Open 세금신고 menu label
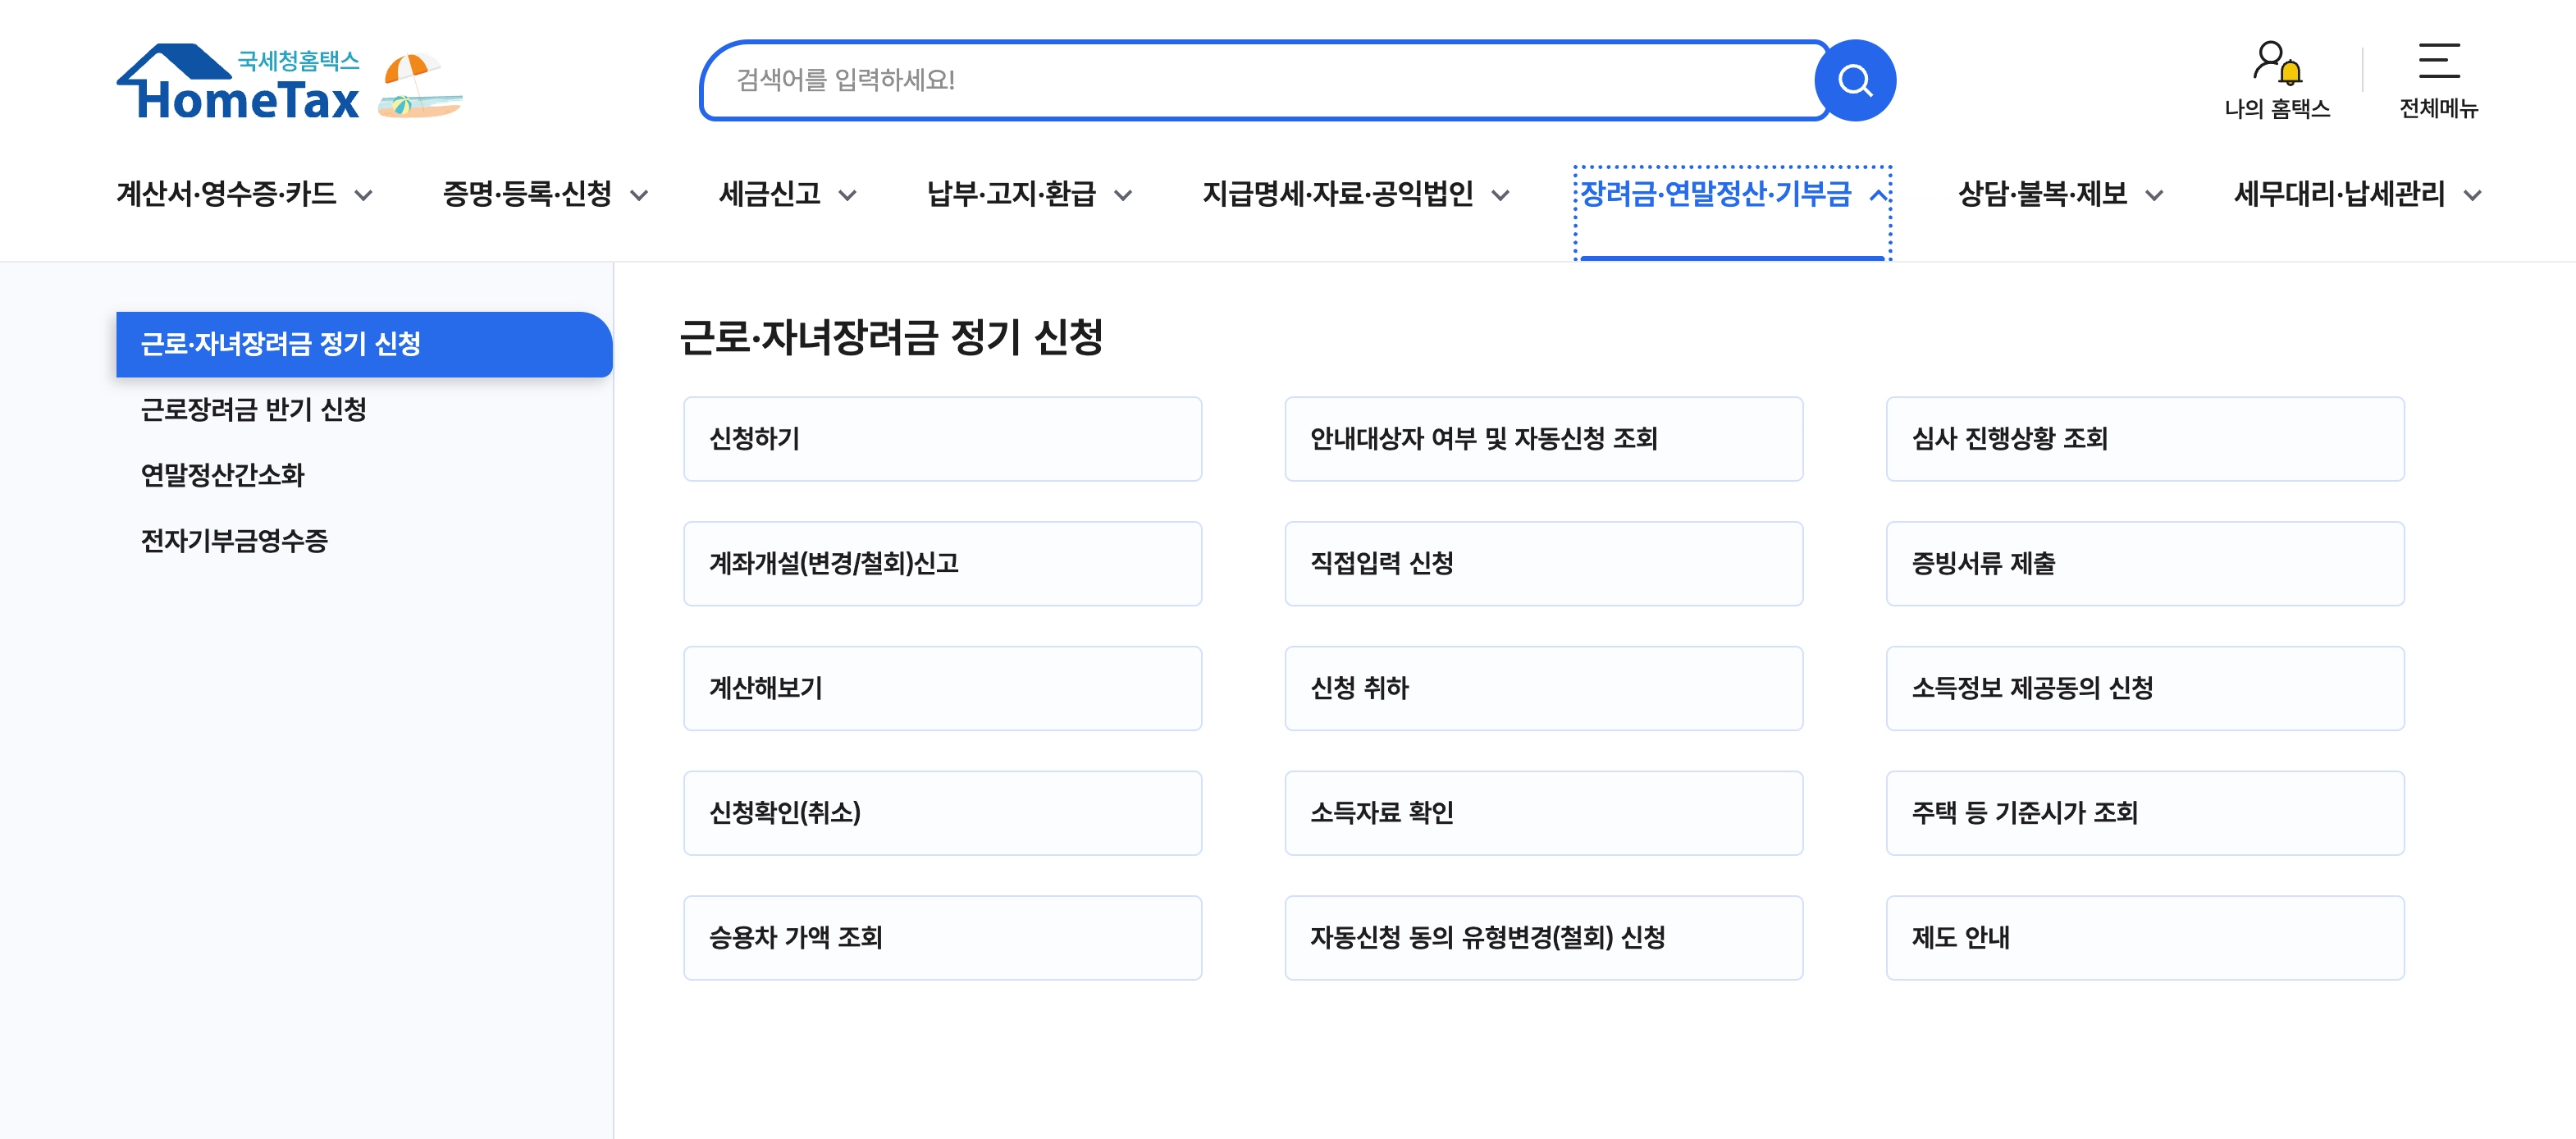 [770, 194]
